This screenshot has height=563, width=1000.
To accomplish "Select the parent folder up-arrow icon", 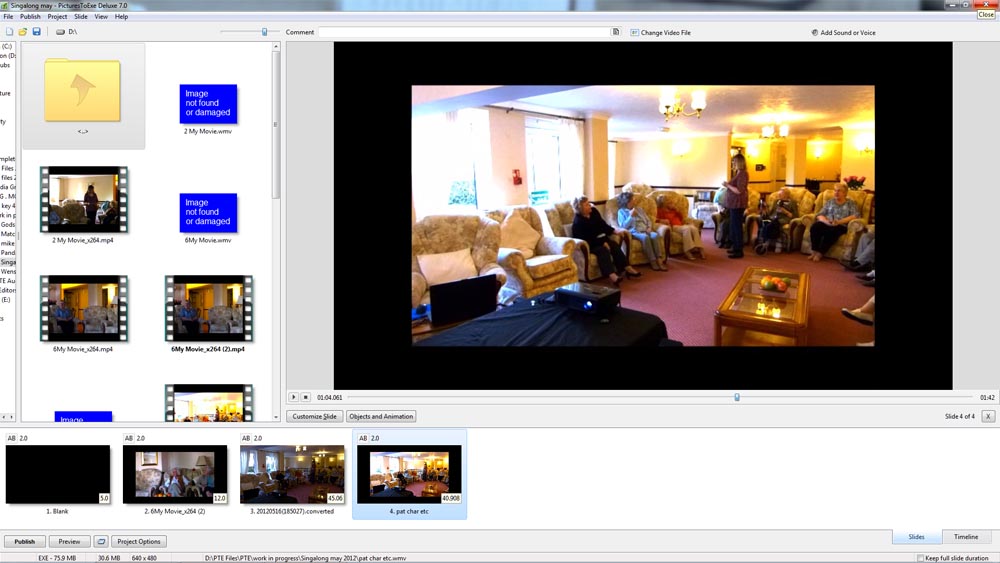I will click(82, 90).
